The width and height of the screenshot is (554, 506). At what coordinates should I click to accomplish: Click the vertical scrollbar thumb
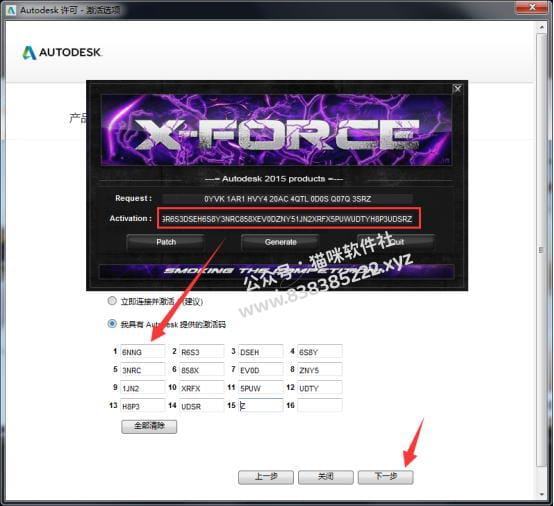tap(541, 250)
